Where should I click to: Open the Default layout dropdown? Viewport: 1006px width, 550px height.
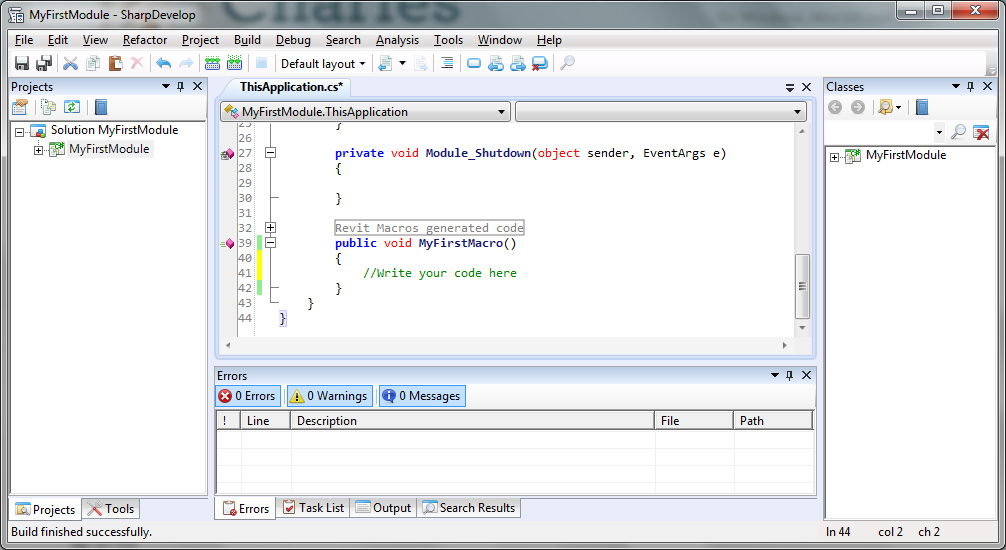(323, 64)
